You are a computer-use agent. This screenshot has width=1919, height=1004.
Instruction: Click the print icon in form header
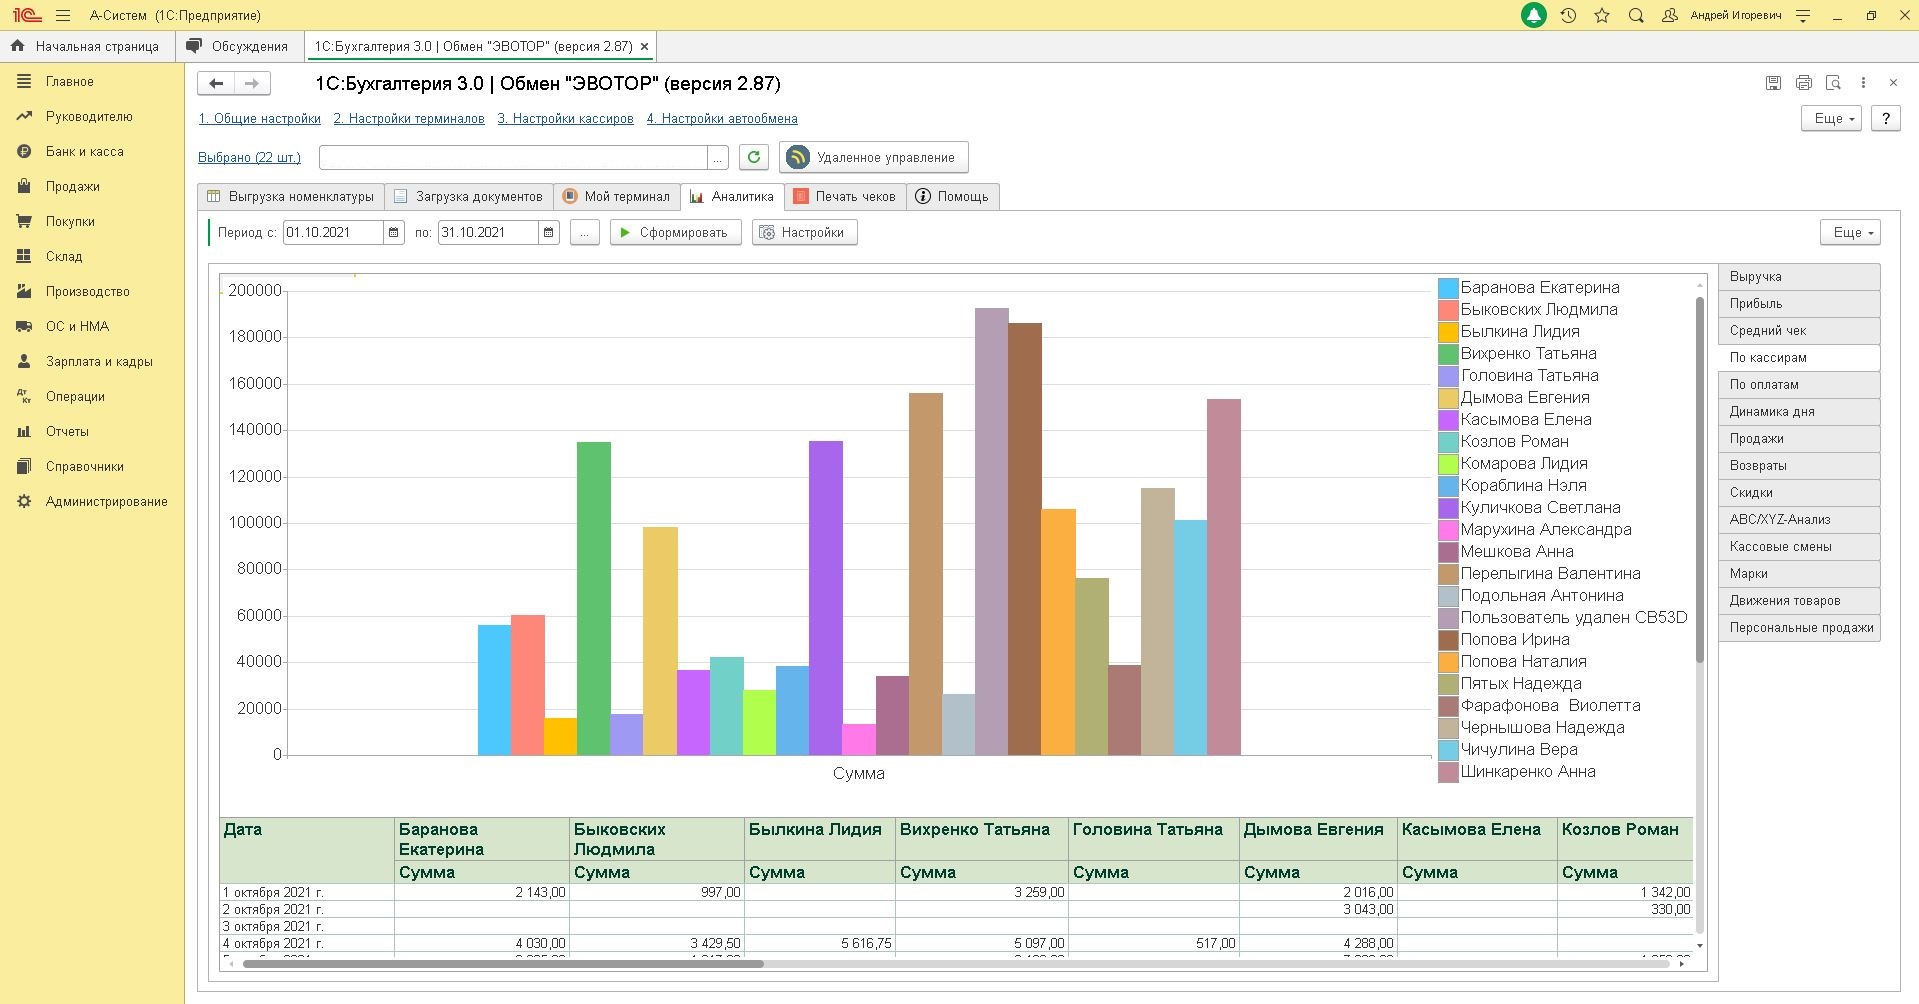1803,83
